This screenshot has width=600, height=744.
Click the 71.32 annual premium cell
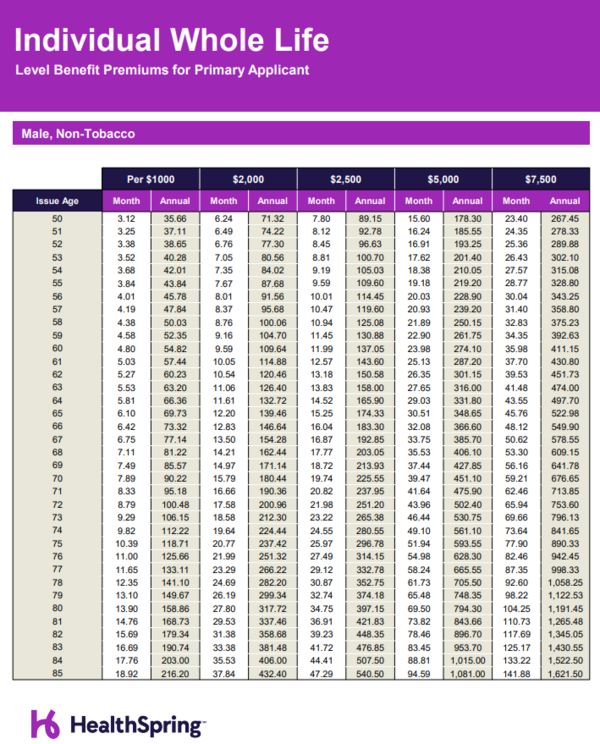[273, 219]
